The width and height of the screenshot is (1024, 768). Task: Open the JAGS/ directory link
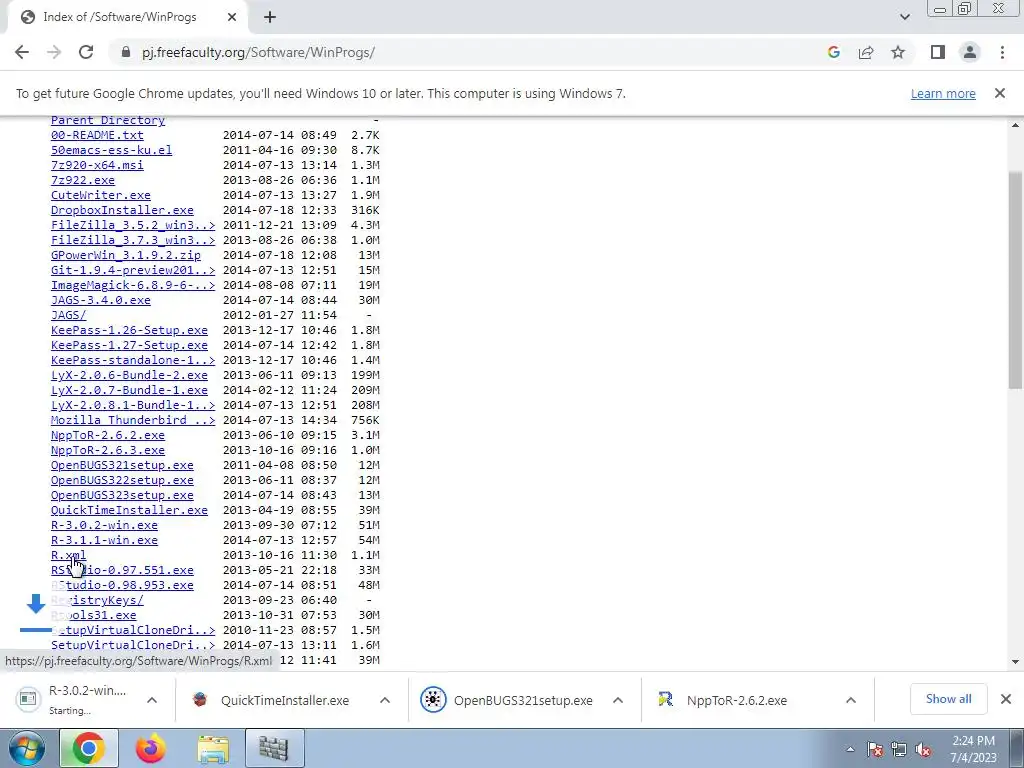[69, 315]
